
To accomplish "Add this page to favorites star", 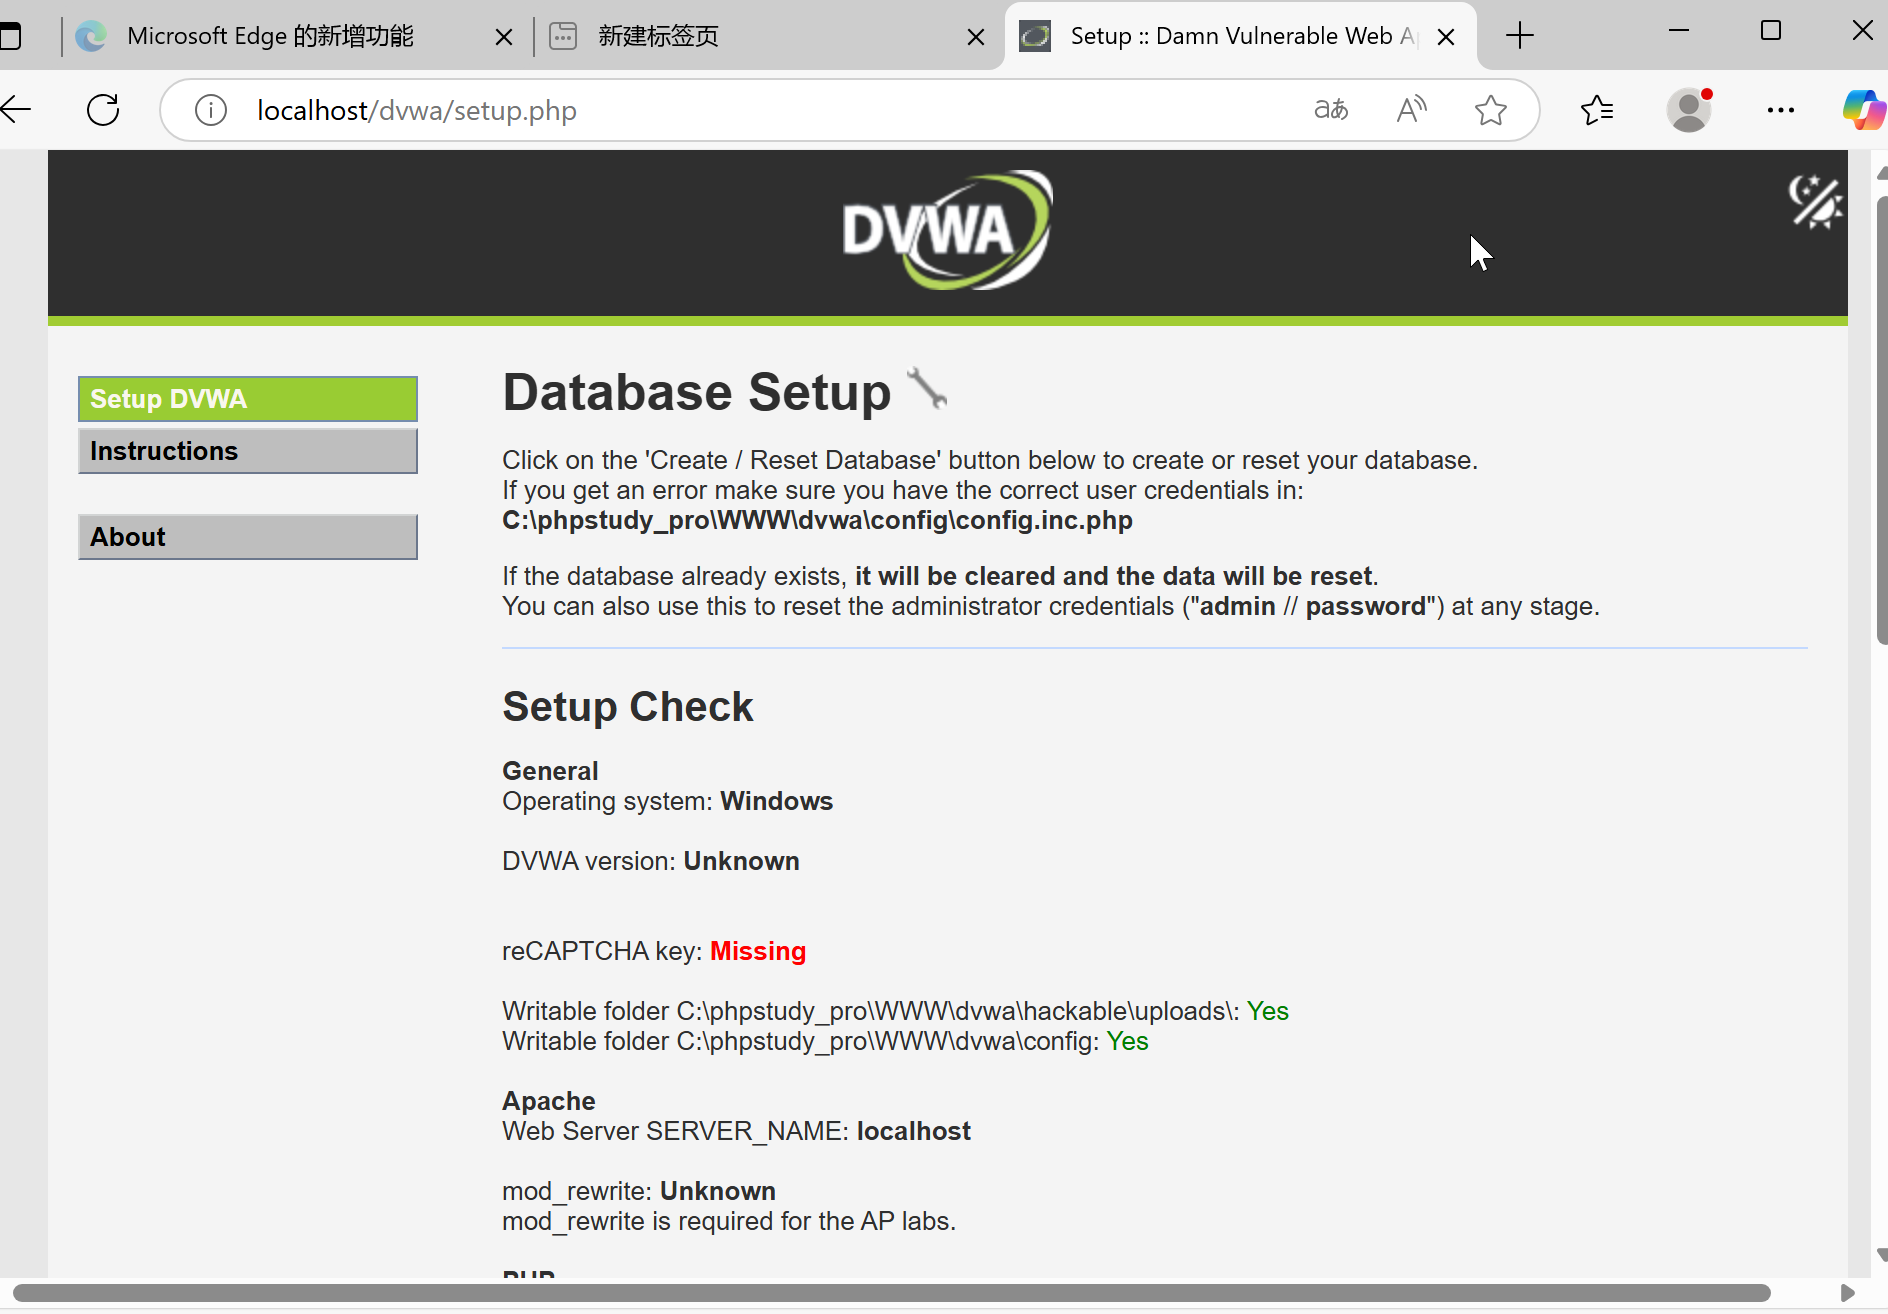I will pyautogui.click(x=1490, y=110).
